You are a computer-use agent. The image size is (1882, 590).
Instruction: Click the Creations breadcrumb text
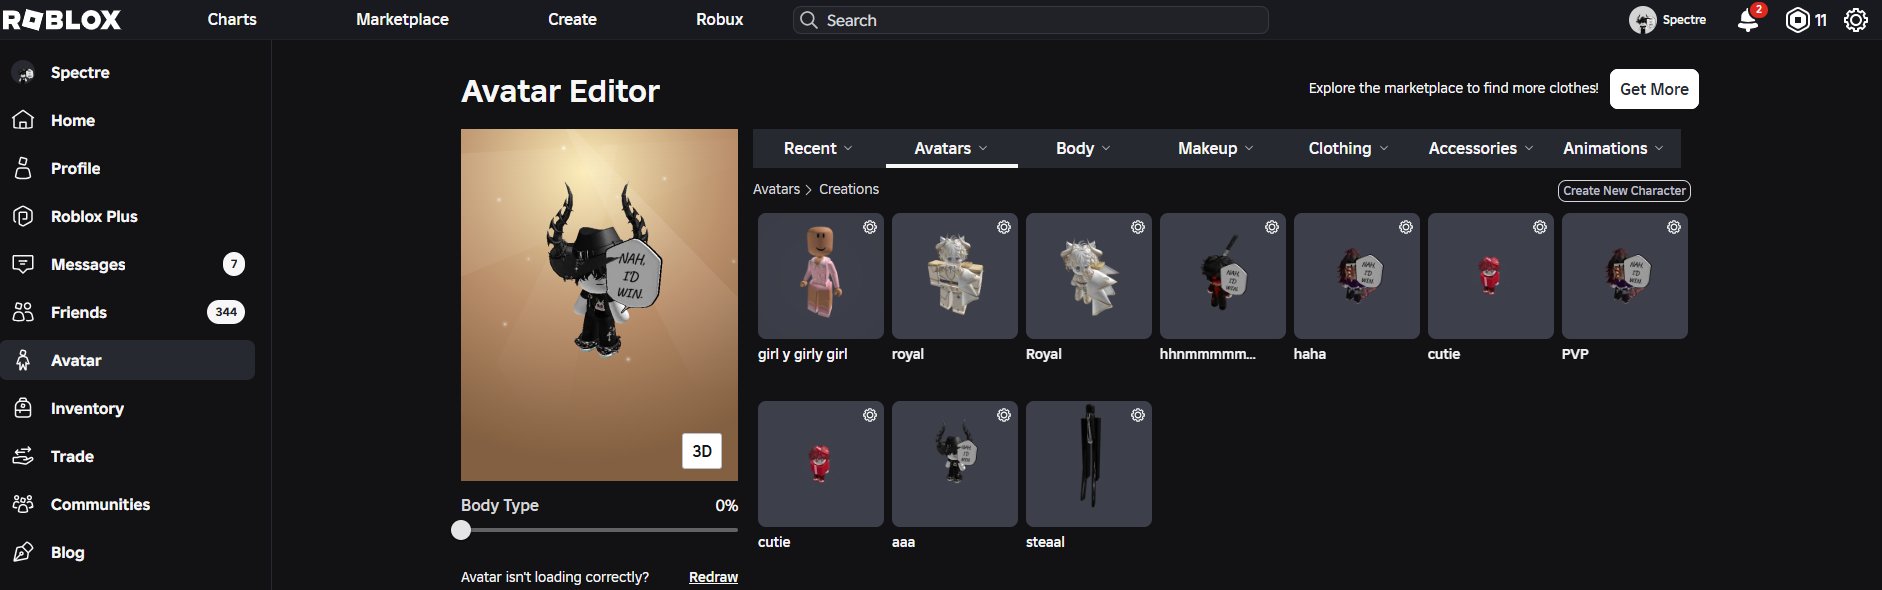849,189
